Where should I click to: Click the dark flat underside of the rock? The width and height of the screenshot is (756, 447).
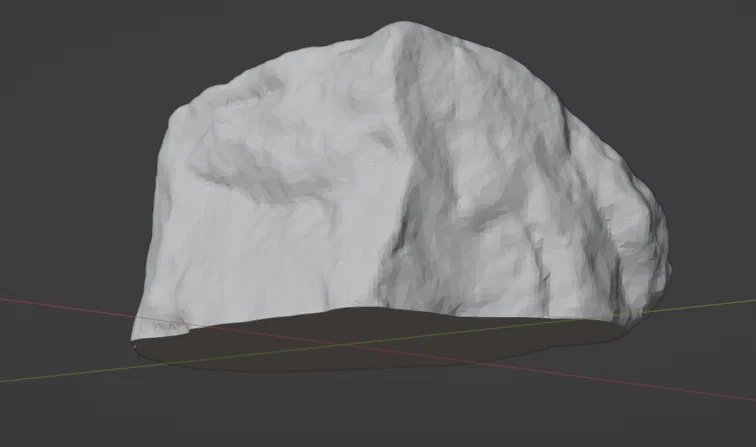point(381,340)
